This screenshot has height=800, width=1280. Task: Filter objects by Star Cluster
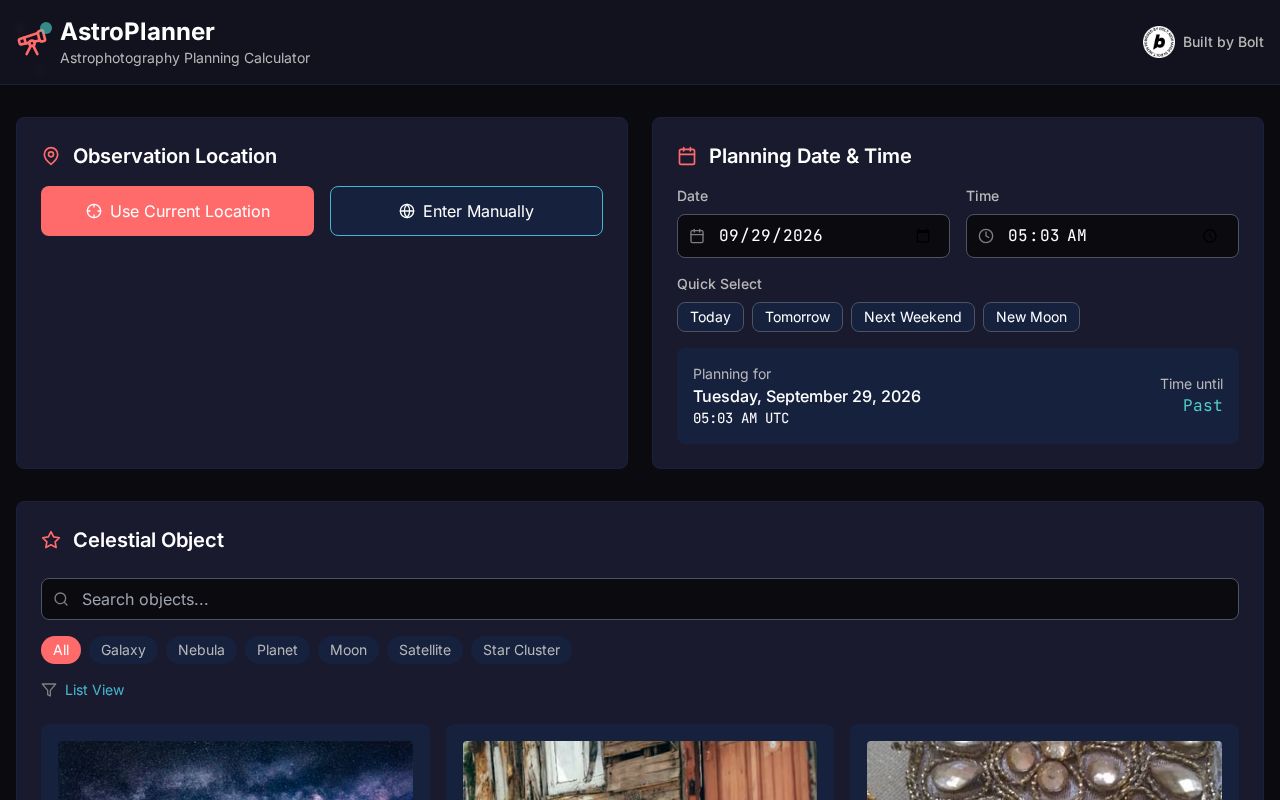521,650
